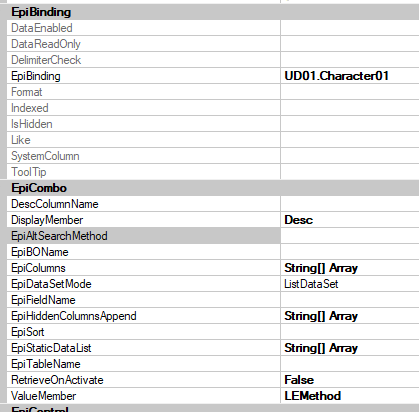Select the EpiSort property
The height and width of the screenshot is (412, 419).
coord(143,332)
